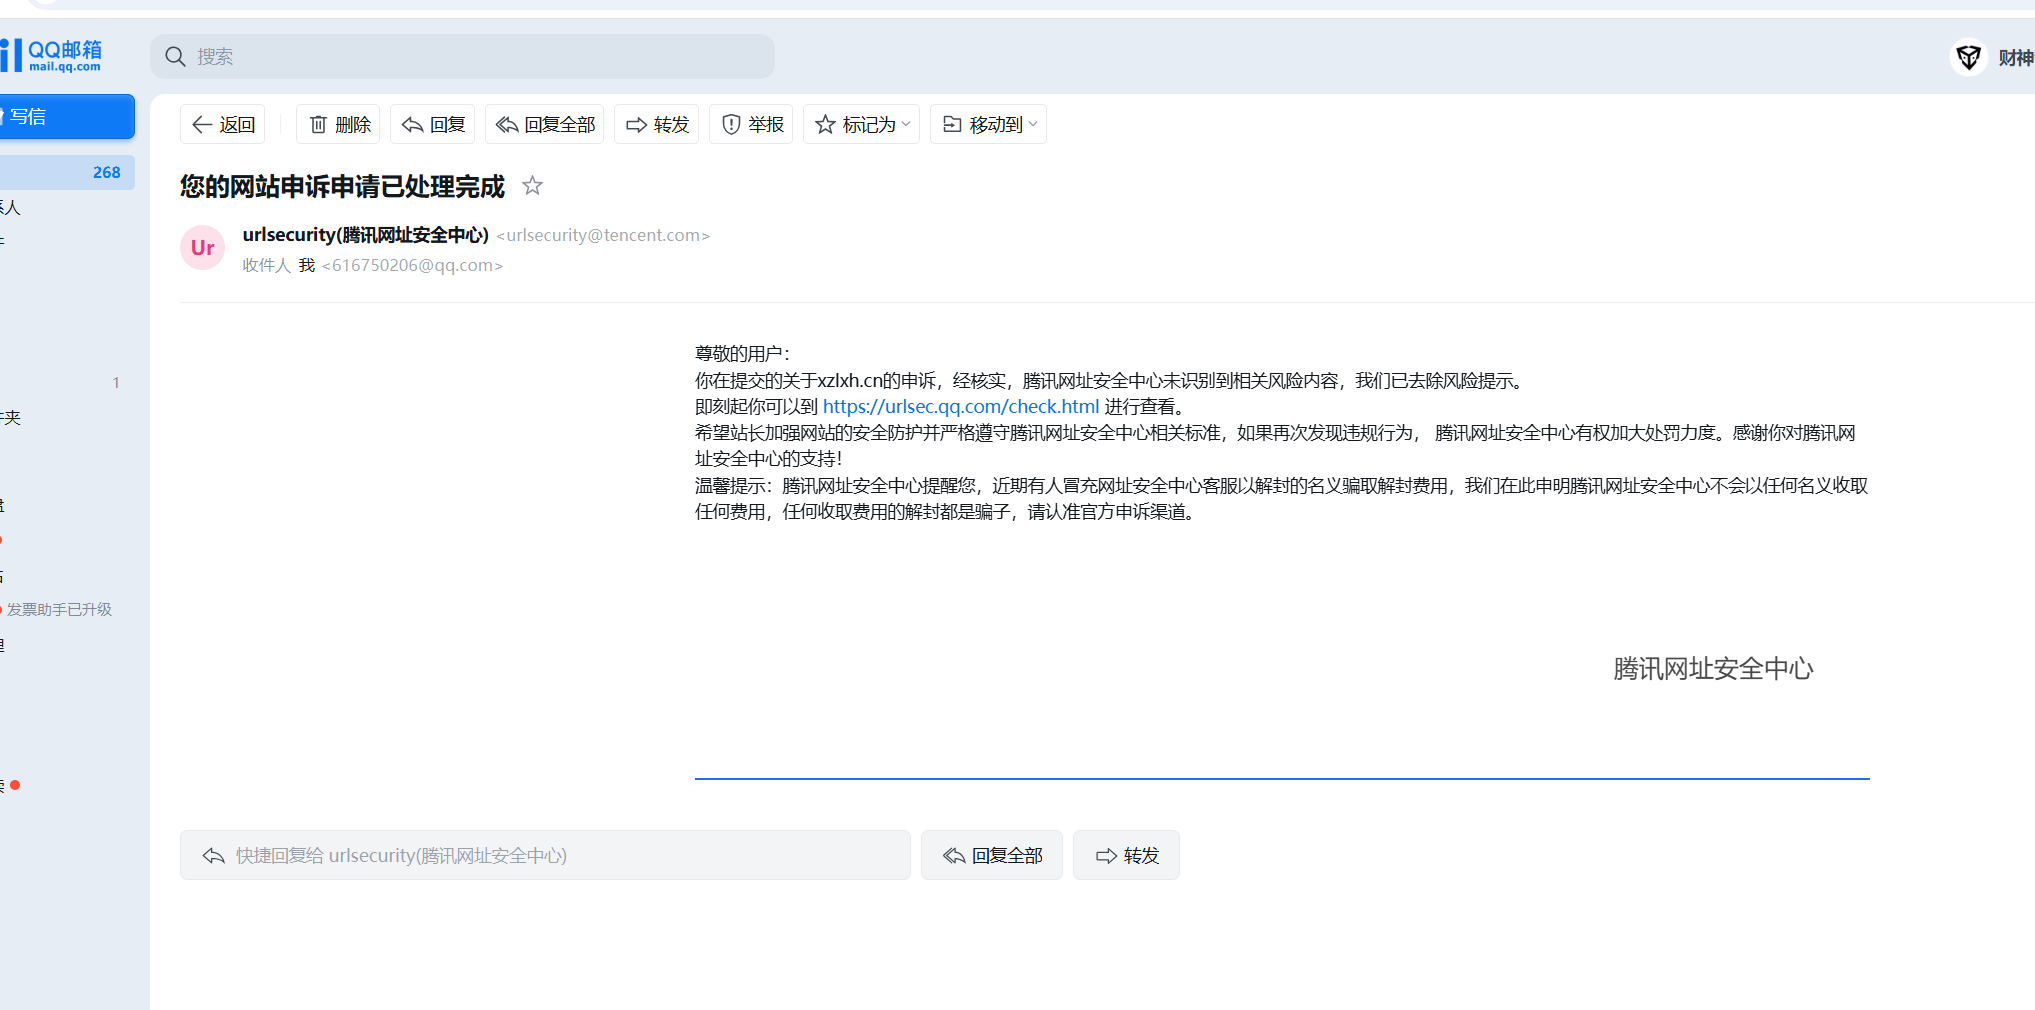
Task: Click the subject 您的网站申诉申请已处理完成
Action: pyautogui.click(x=343, y=187)
